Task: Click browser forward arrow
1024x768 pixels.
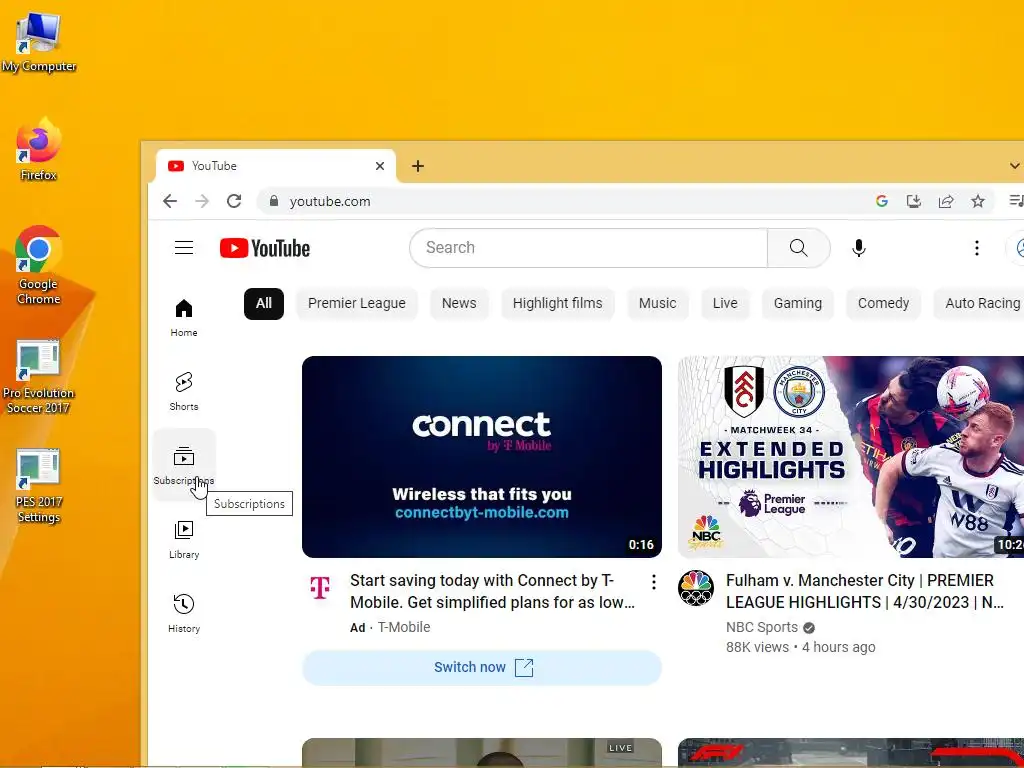Action: 202,201
